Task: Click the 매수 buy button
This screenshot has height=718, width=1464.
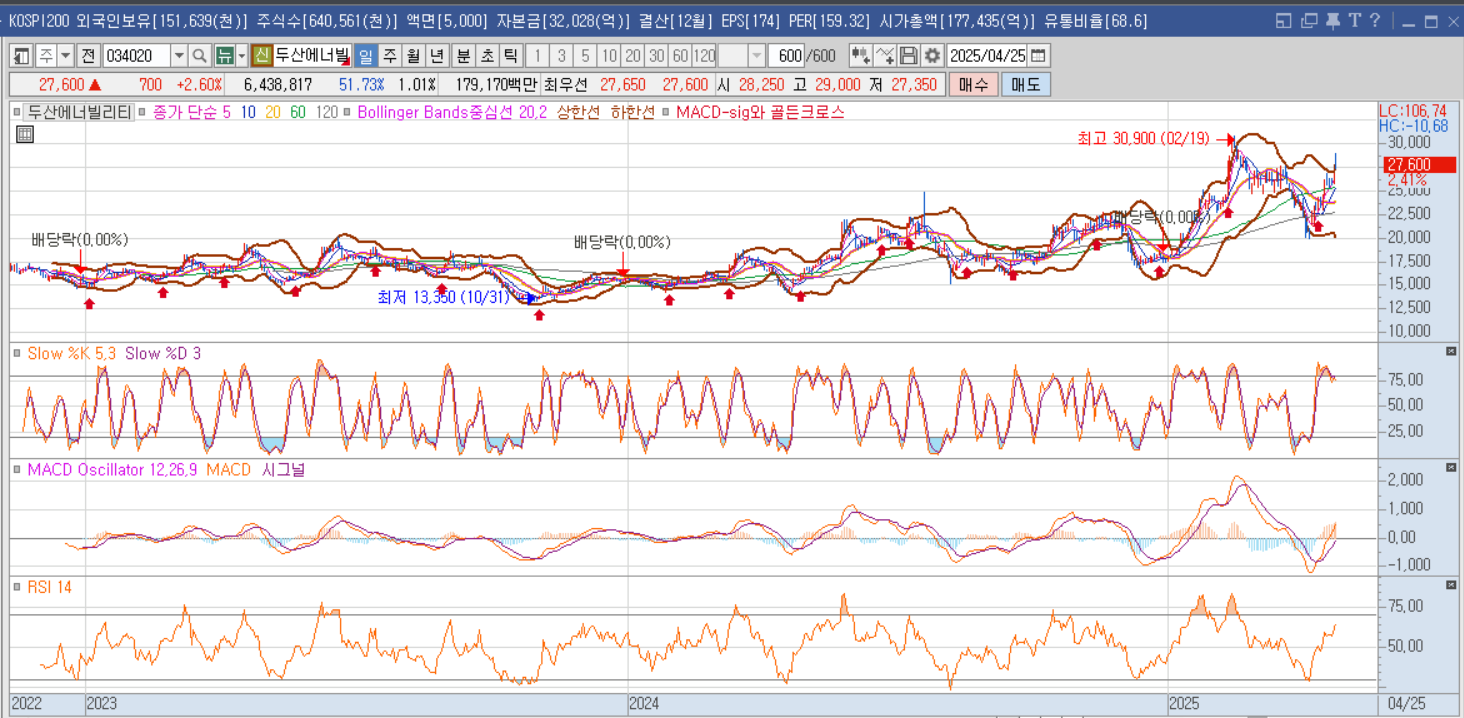Action: [973, 85]
